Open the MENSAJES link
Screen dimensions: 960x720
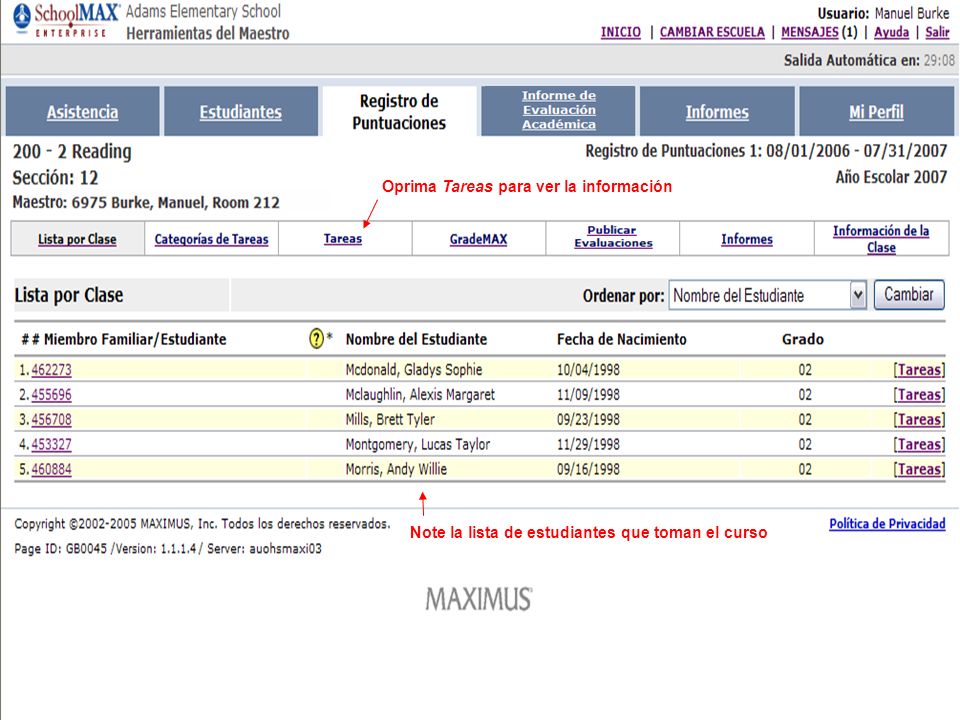tap(809, 32)
